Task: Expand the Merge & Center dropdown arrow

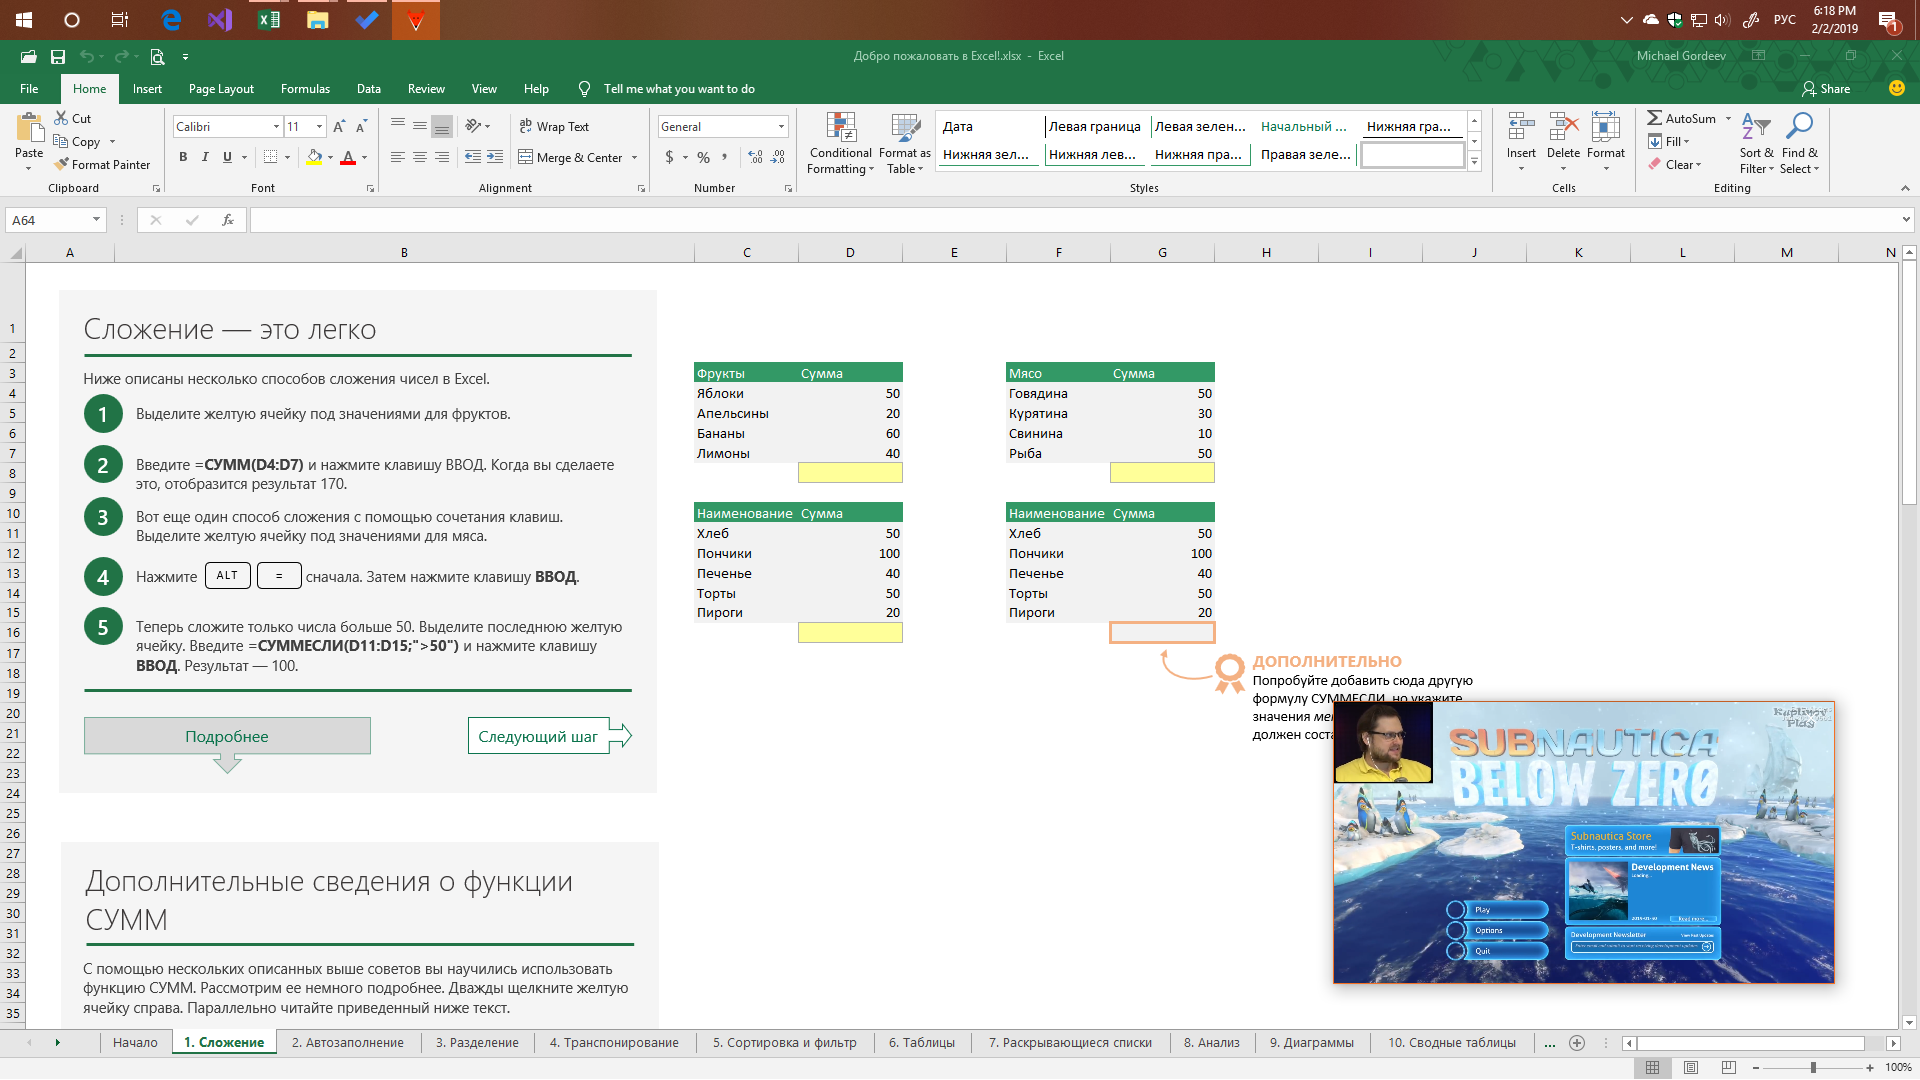Action: tap(635, 158)
